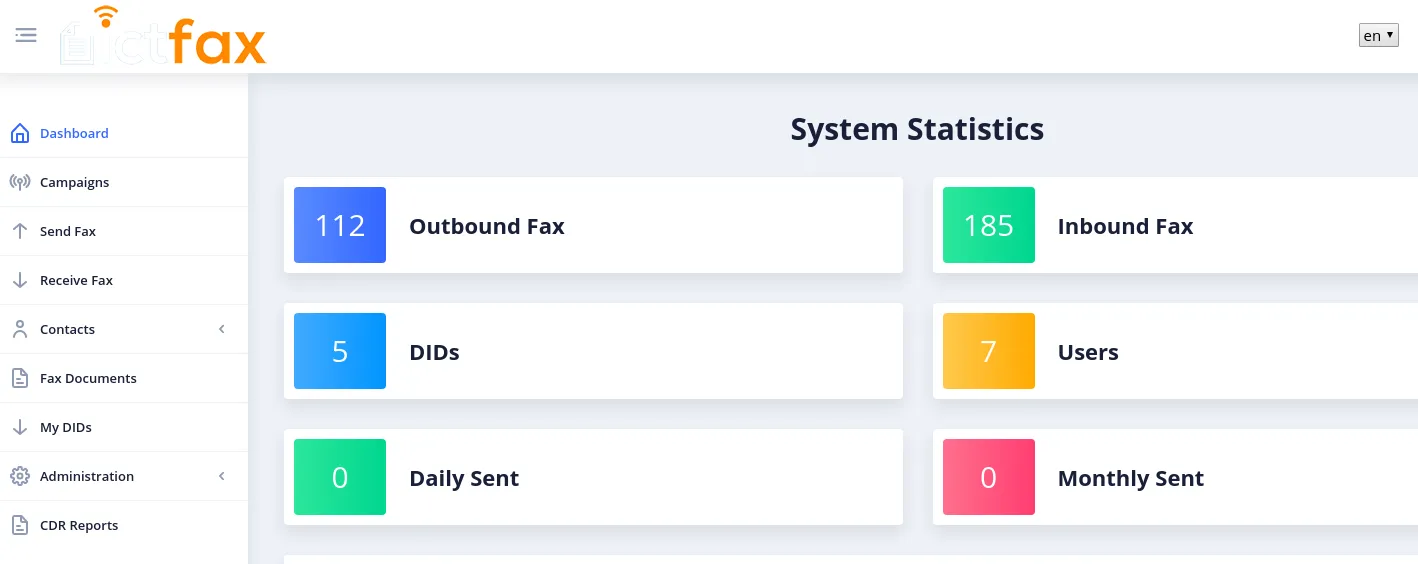Click the Fax Documents file icon
Image resolution: width=1418 pixels, height=564 pixels.
coord(19,378)
